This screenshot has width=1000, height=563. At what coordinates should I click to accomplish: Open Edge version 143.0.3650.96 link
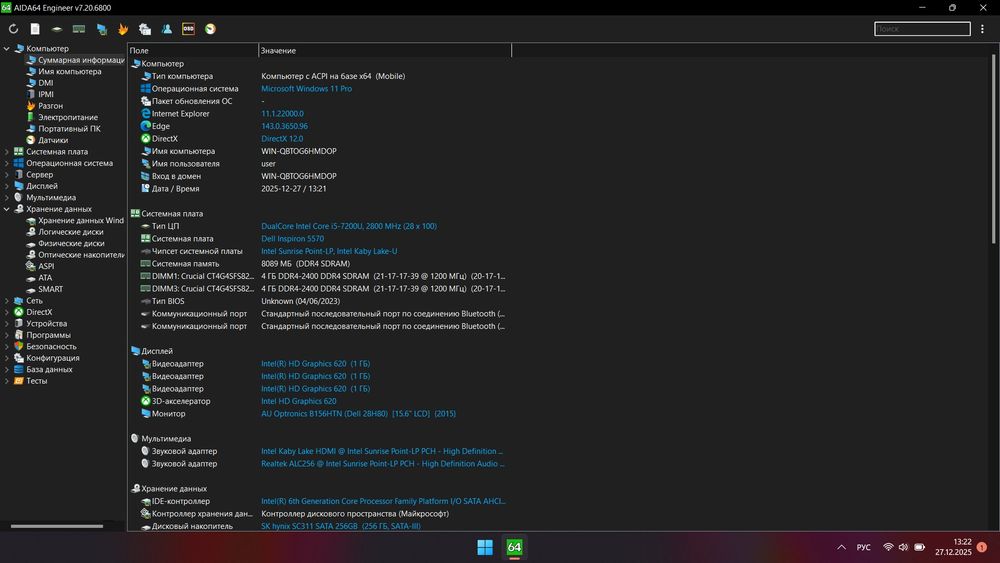coord(284,126)
